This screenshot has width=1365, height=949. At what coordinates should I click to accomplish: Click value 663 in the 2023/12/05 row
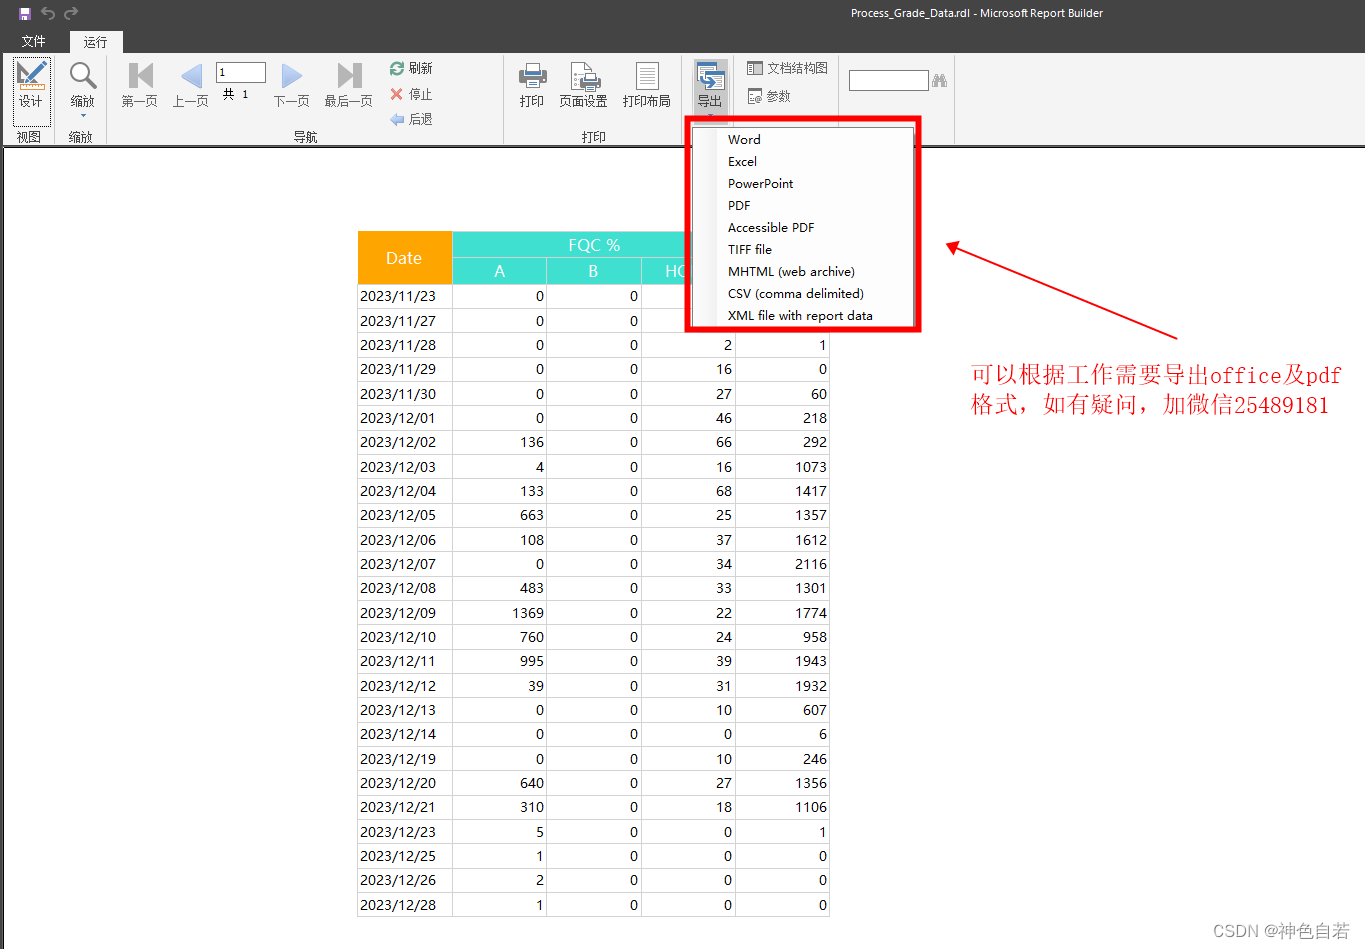pos(532,515)
